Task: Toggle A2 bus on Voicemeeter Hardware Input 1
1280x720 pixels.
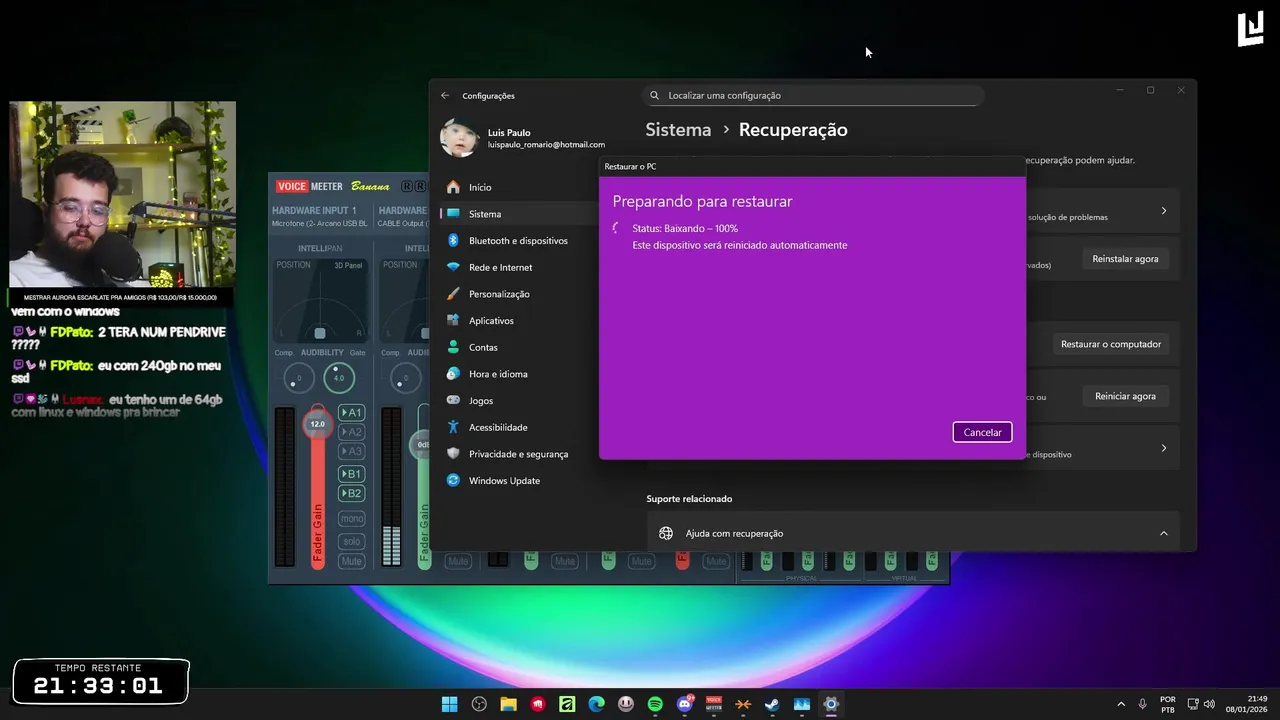Action: point(351,432)
